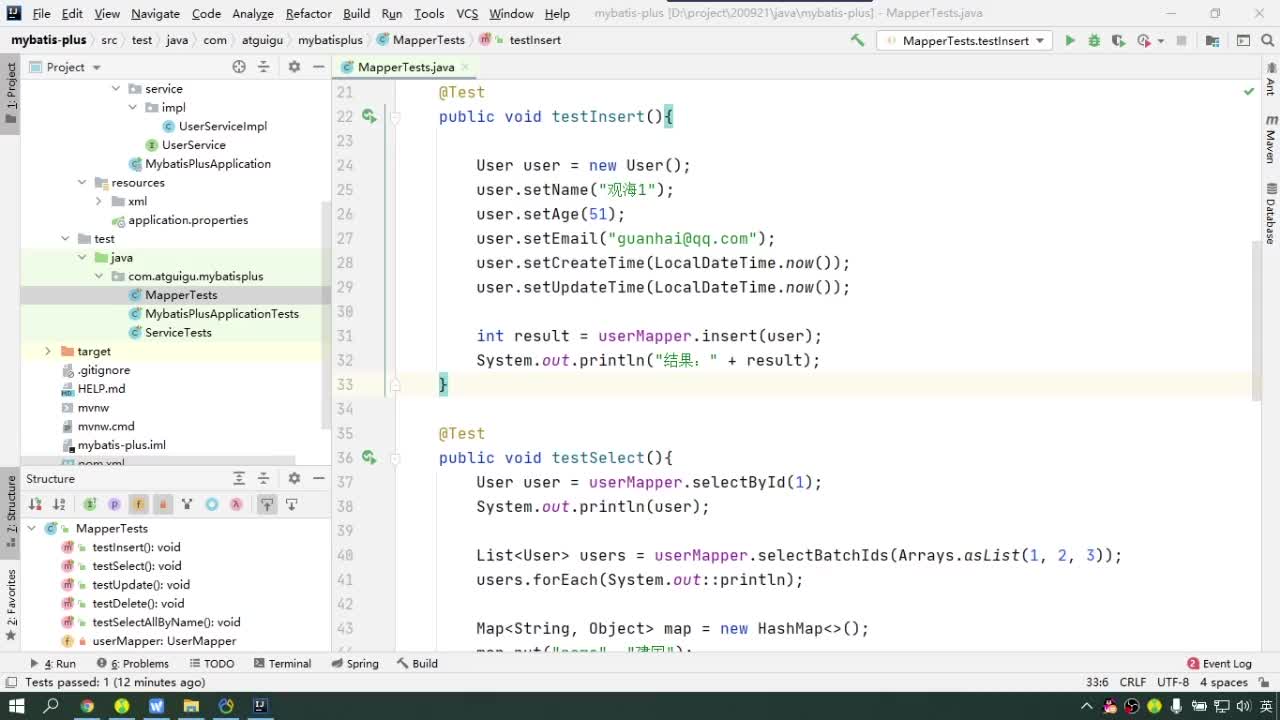Open Word from the Windows taskbar
The height and width of the screenshot is (720, 1280).
(156, 706)
